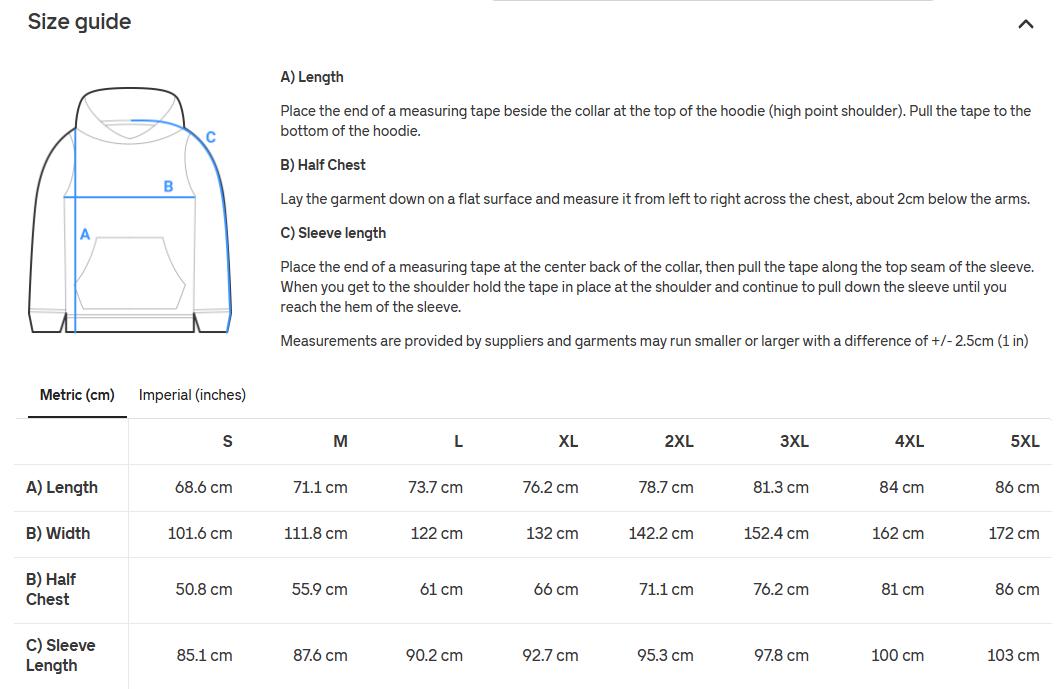Click the S size column header
1064x689 pixels.
click(227, 441)
